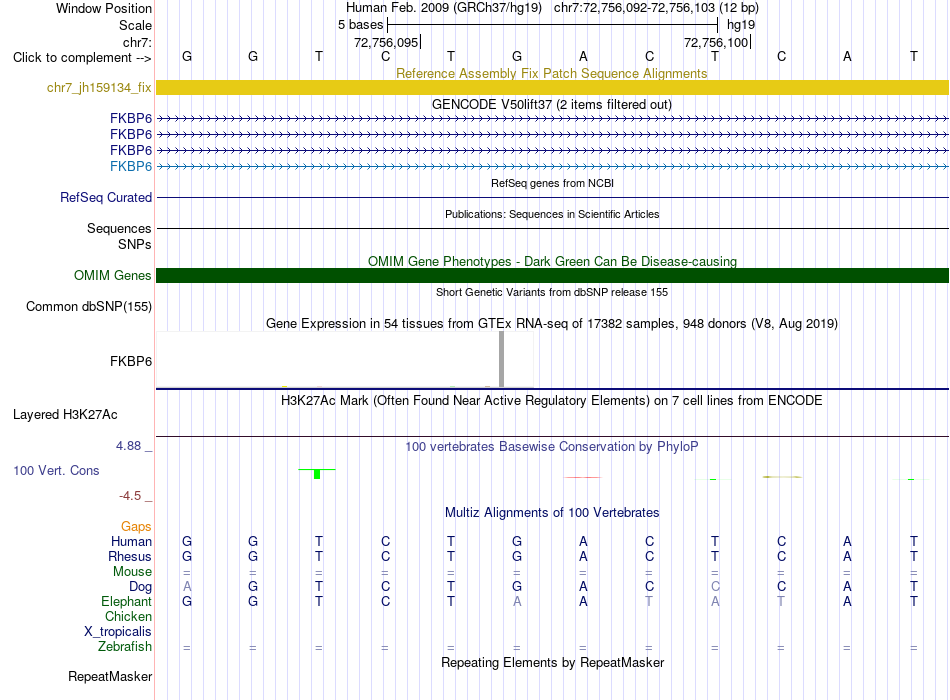This screenshot has width=950, height=700.
Task: Click the Rhesus species row label
Action: 130,556
